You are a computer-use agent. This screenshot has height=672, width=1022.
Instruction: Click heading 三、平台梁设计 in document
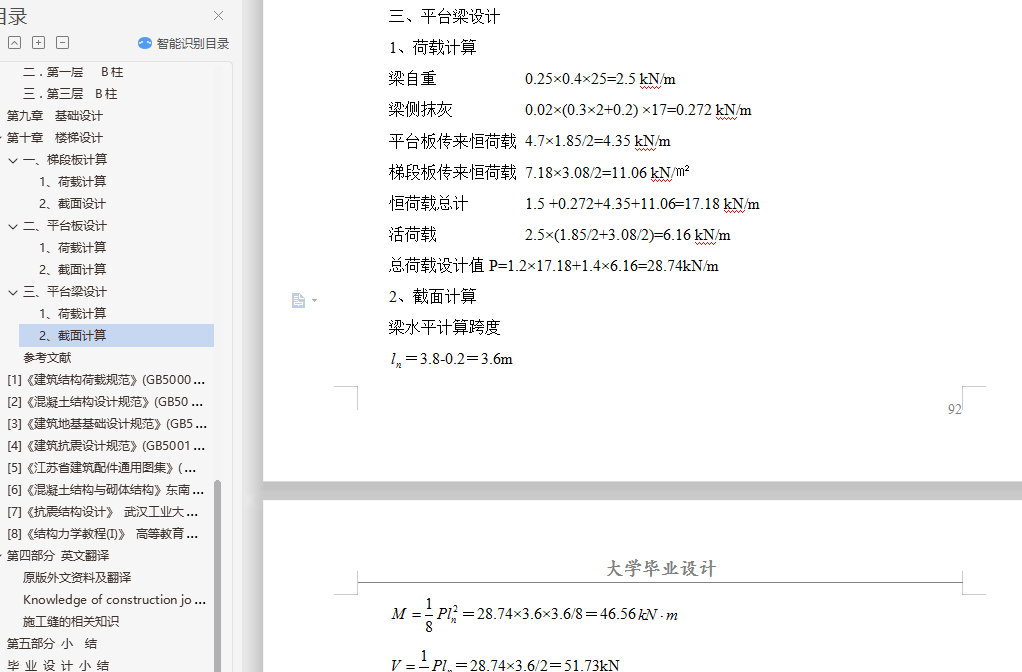point(444,16)
